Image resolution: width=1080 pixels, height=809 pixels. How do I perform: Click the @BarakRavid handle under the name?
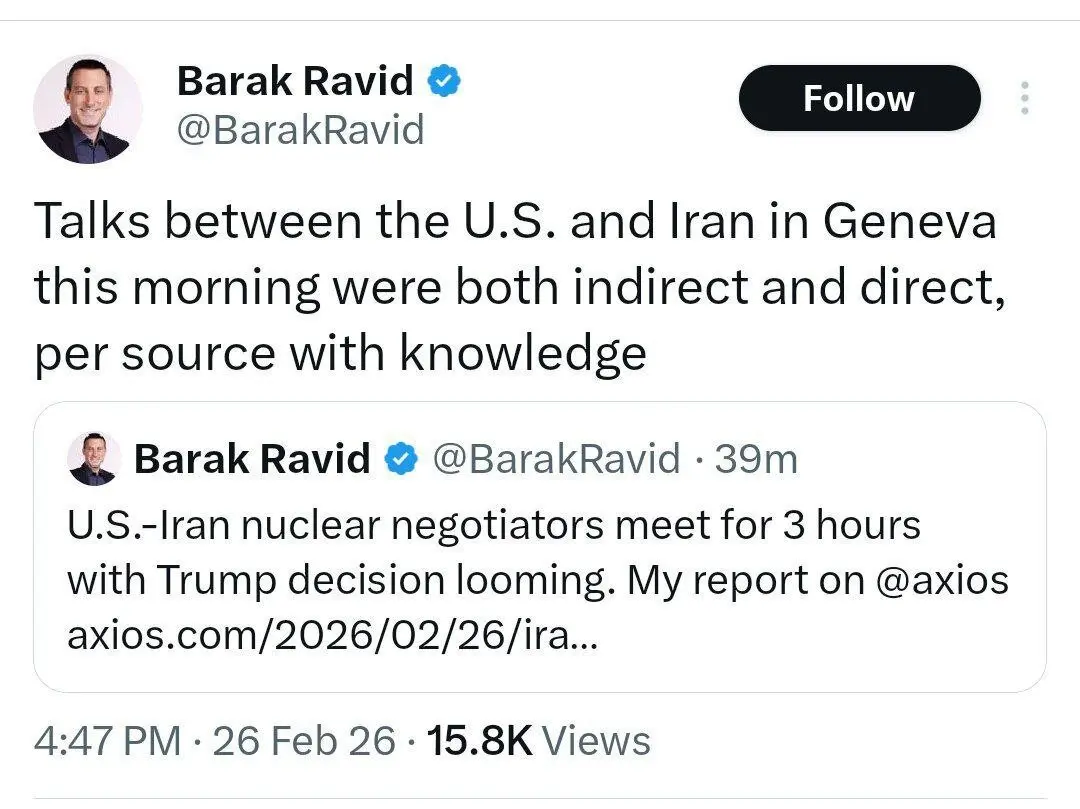pos(299,130)
